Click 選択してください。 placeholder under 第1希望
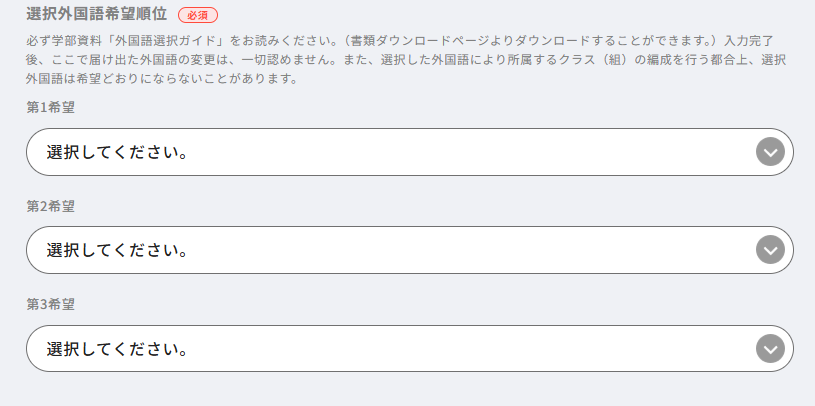The image size is (815, 406). (118, 153)
